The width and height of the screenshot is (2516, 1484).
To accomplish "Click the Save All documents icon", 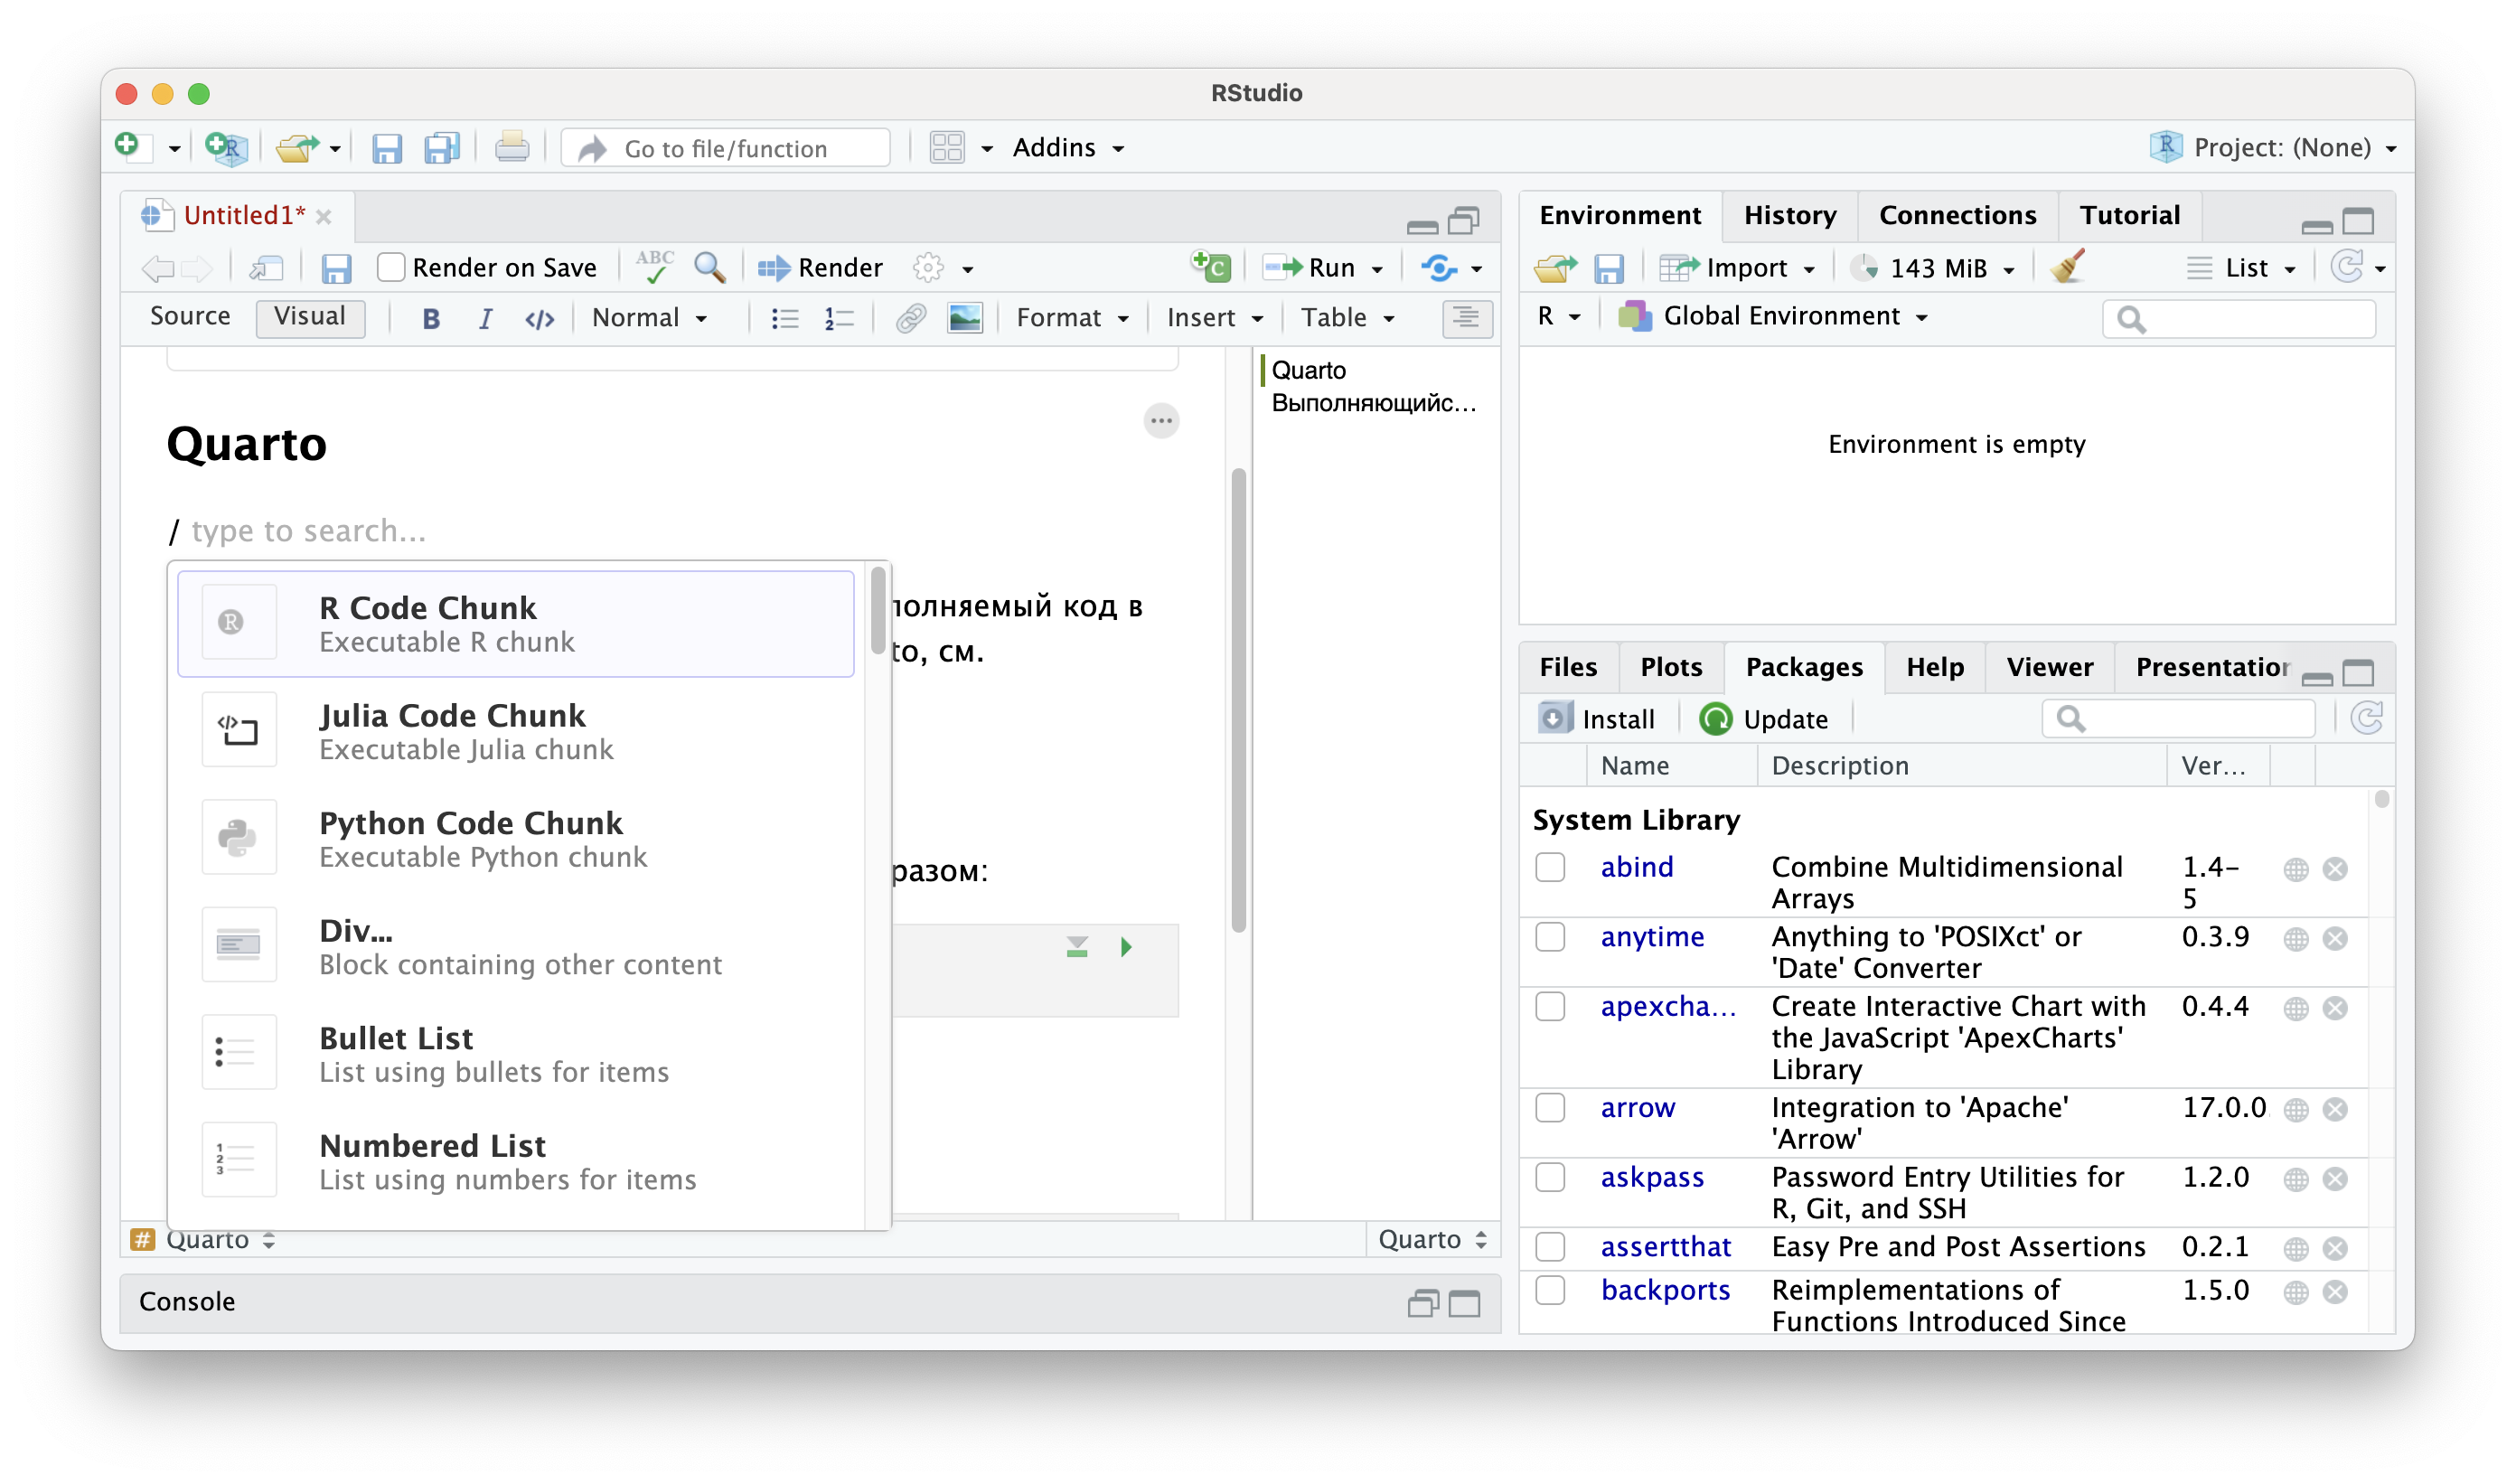I will click(x=441, y=148).
